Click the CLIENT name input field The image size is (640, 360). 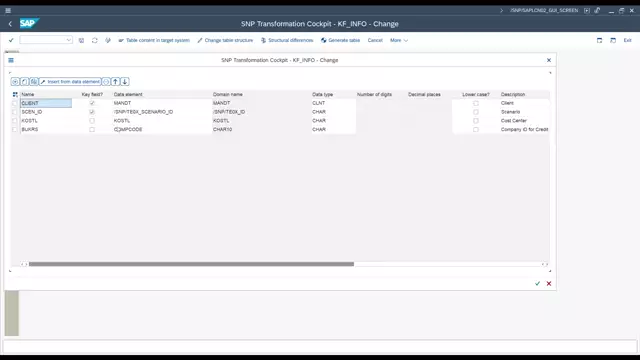pos(46,103)
